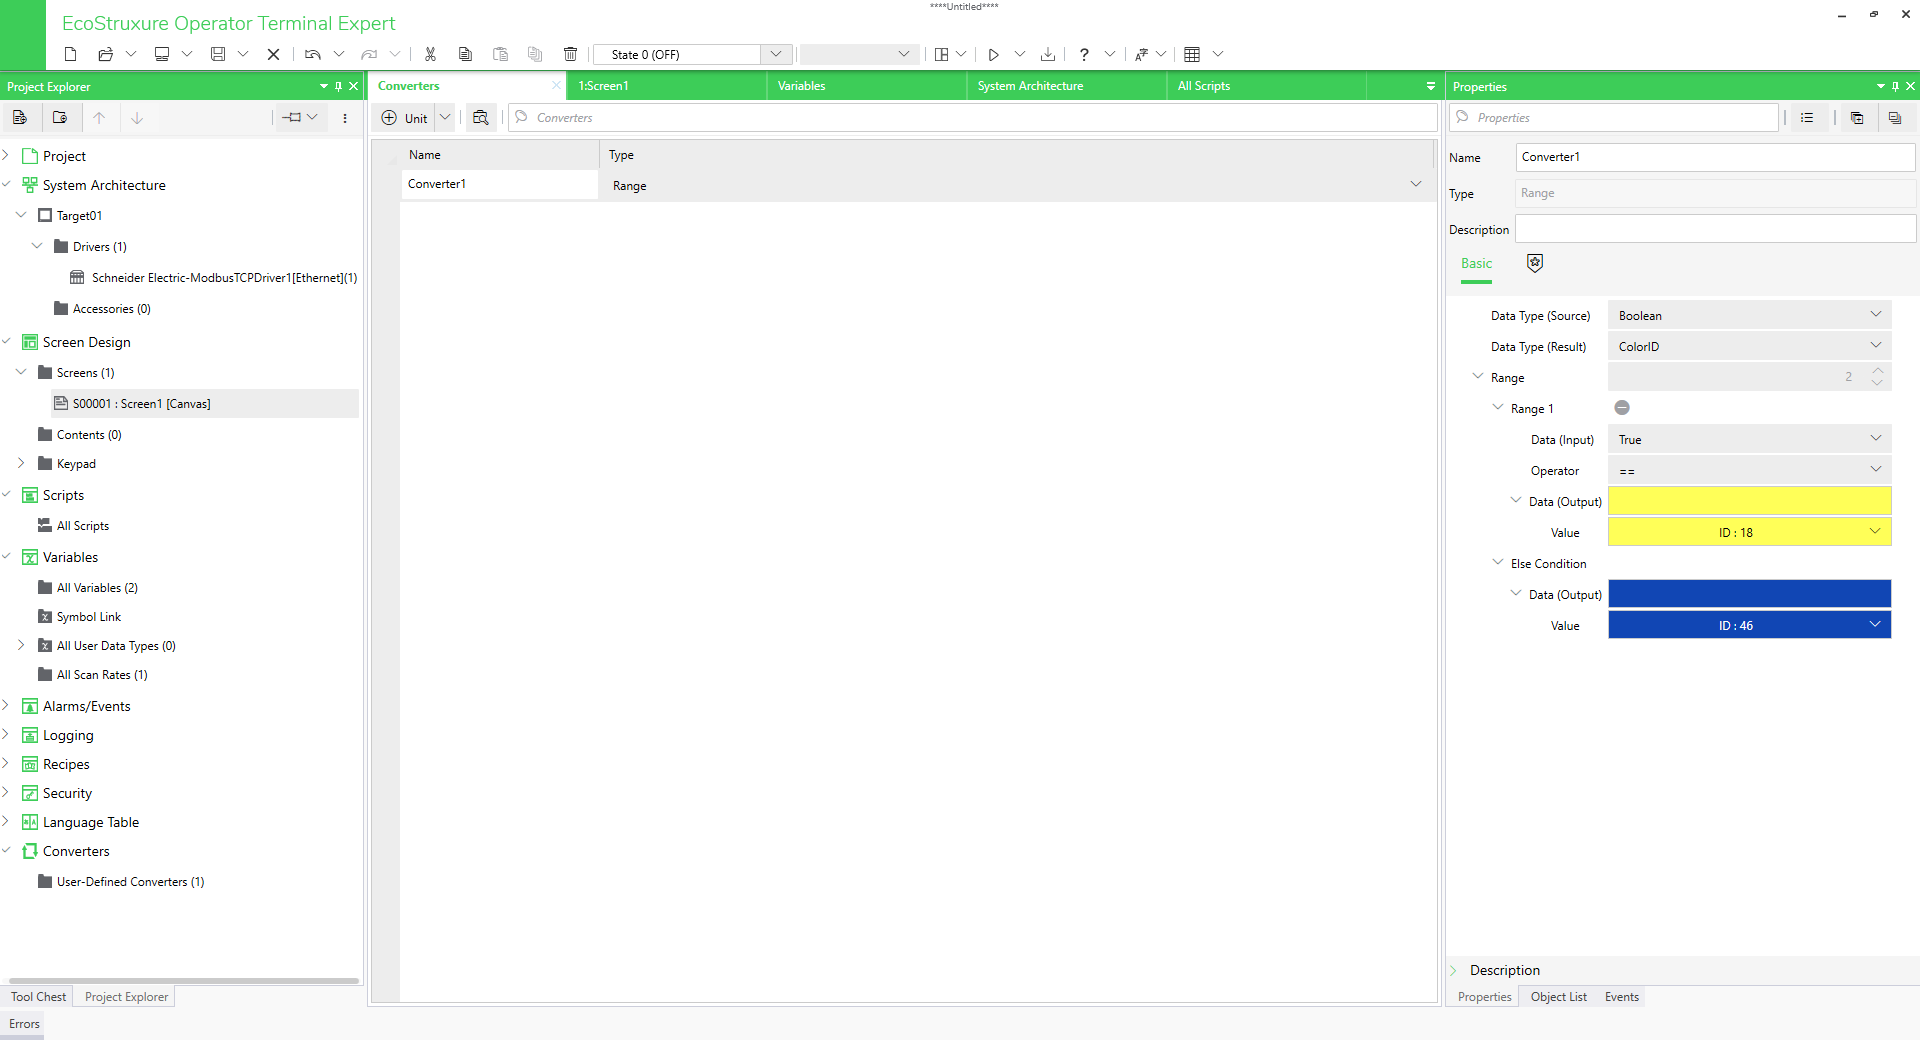The height and width of the screenshot is (1040, 1920).
Task: Click the Undo arrow icon
Action: click(x=313, y=54)
